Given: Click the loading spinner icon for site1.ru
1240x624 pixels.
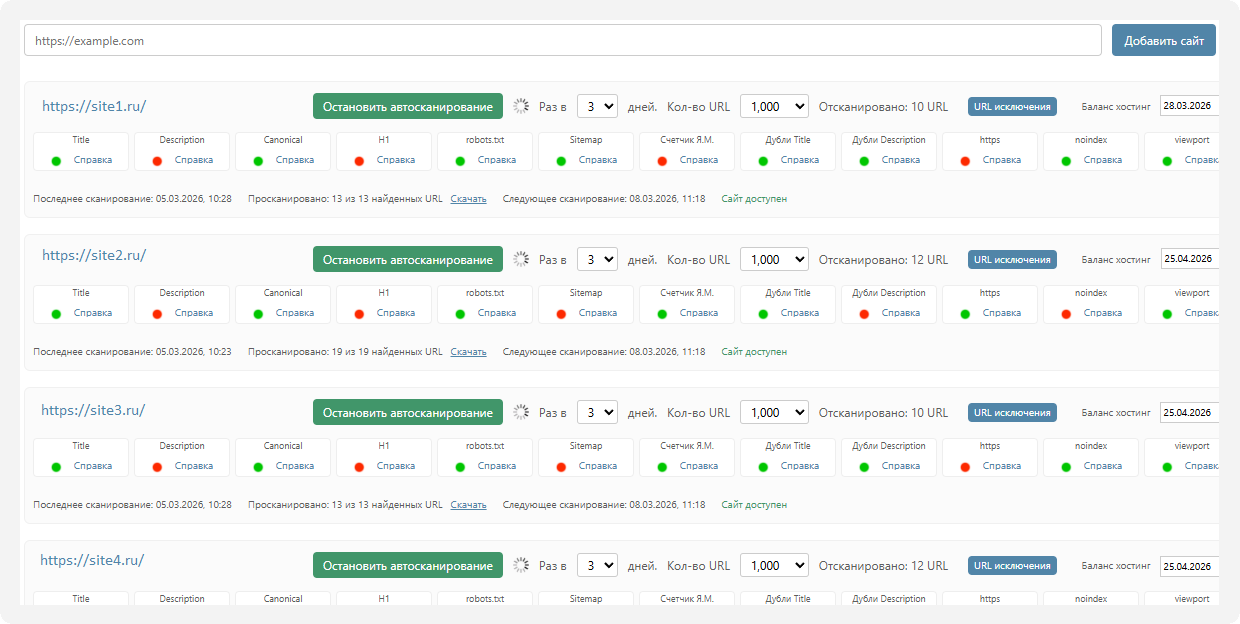Looking at the screenshot, I should [521, 106].
